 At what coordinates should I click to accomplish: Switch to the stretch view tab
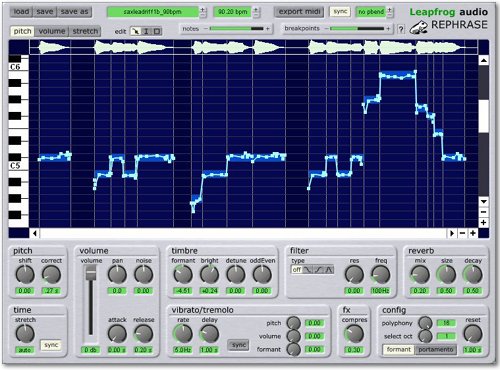click(x=85, y=31)
